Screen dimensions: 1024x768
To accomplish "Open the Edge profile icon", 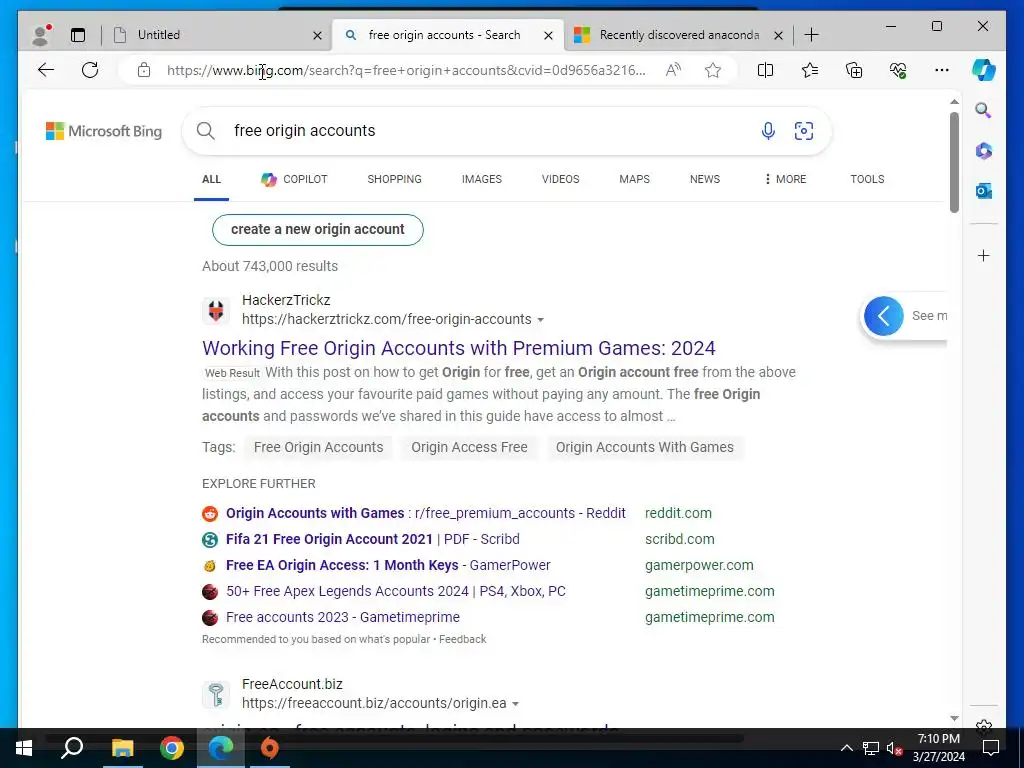I will (41, 35).
